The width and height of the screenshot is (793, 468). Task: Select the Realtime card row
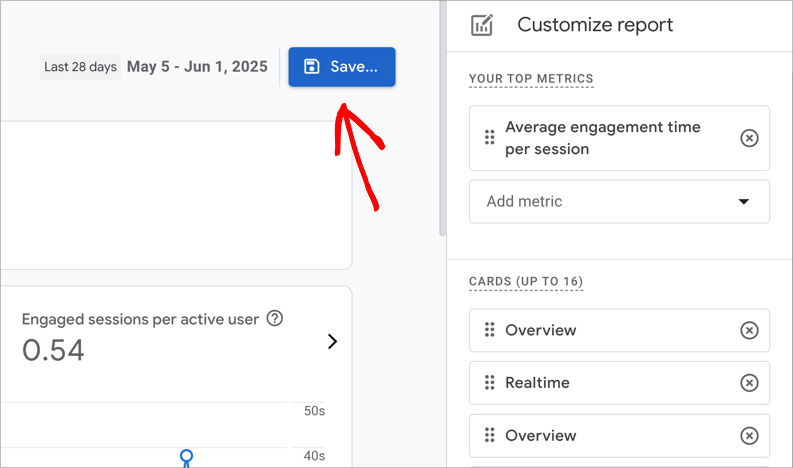619,382
